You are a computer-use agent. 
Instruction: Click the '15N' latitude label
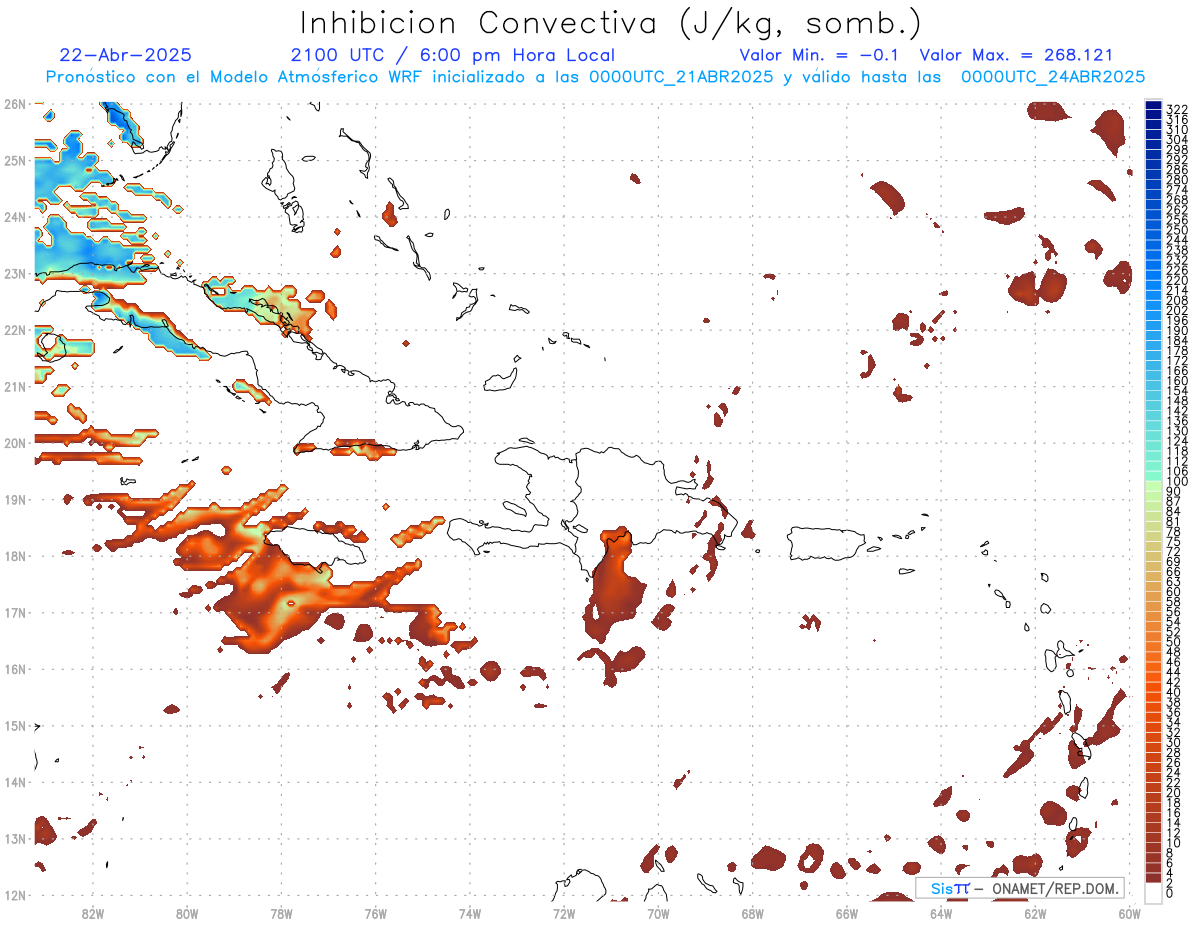[14, 725]
